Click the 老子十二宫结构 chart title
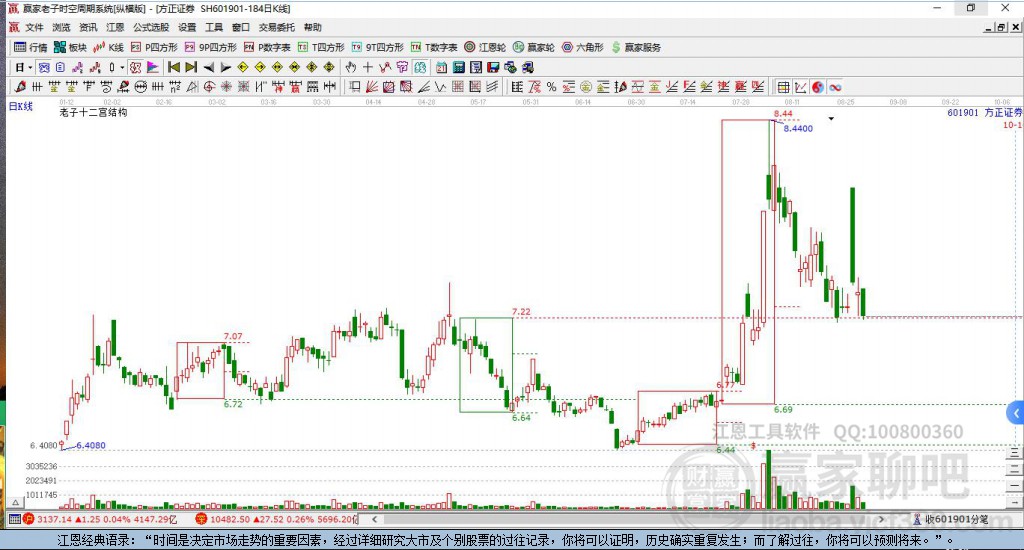1024x550 pixels. pos(93,112)
